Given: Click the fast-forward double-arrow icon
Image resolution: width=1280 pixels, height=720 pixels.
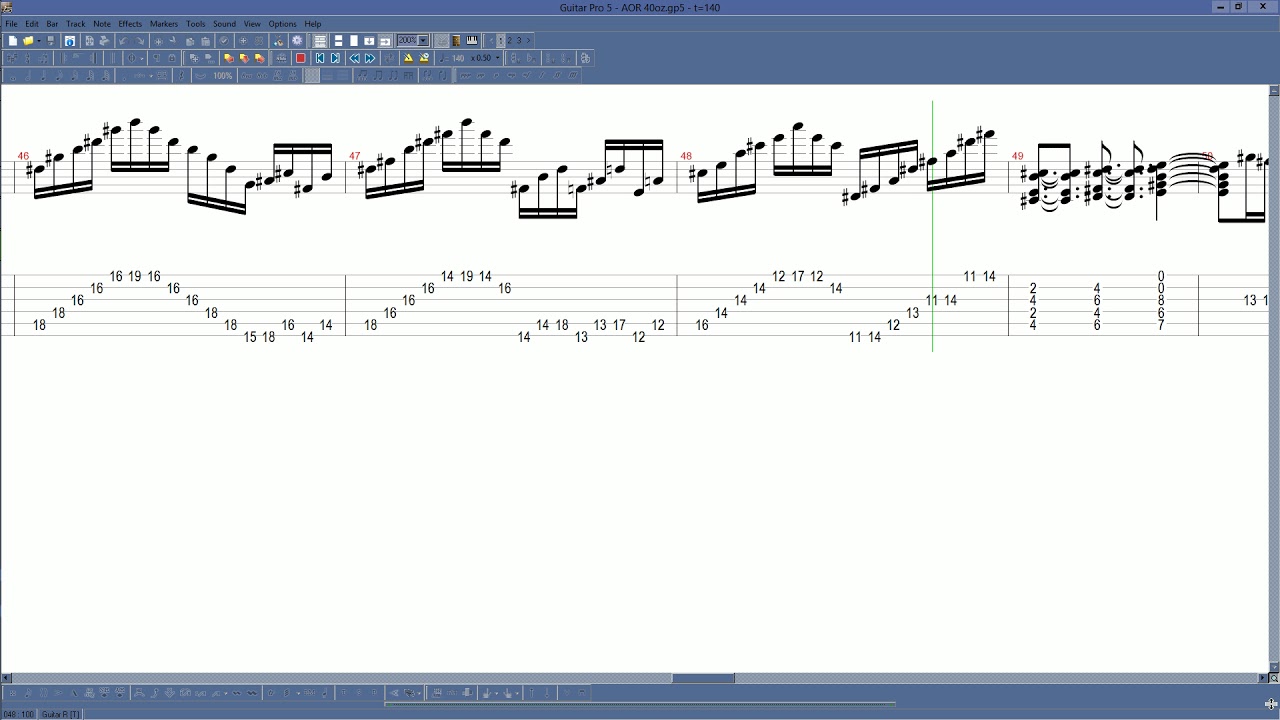Looking at the screenshot, I should point(370,58).
